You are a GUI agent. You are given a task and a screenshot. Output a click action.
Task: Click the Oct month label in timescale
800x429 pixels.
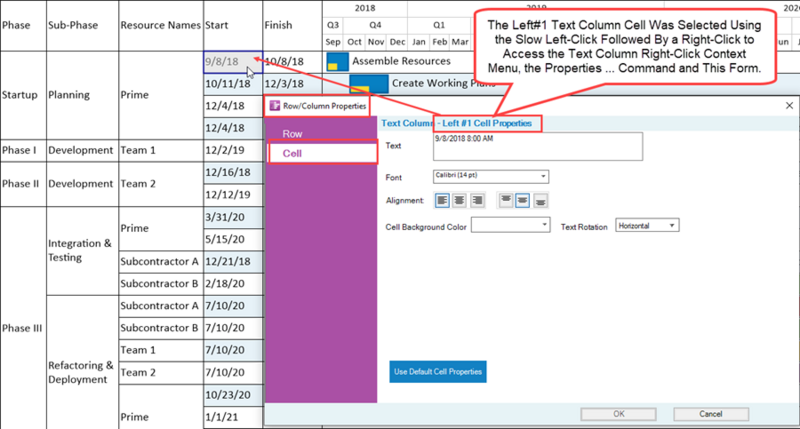pos(354,42)
